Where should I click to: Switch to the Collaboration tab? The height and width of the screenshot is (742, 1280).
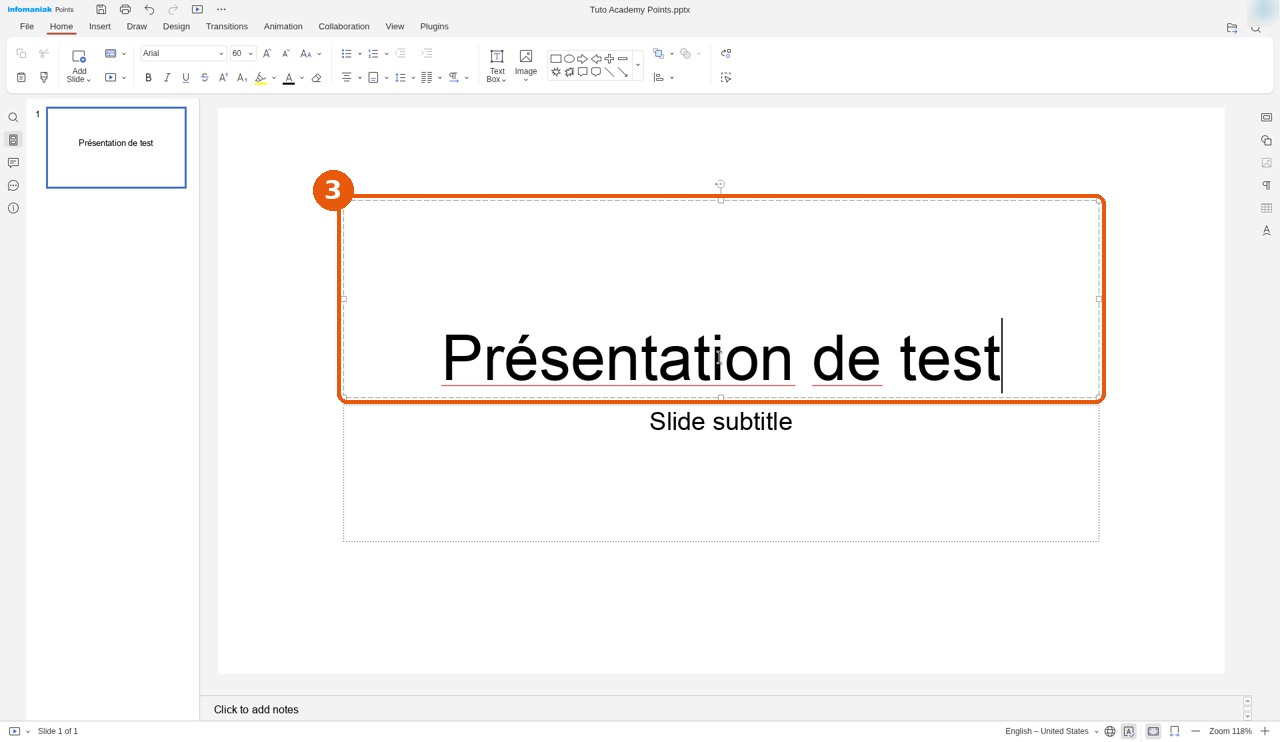click(x=344, y=26)
